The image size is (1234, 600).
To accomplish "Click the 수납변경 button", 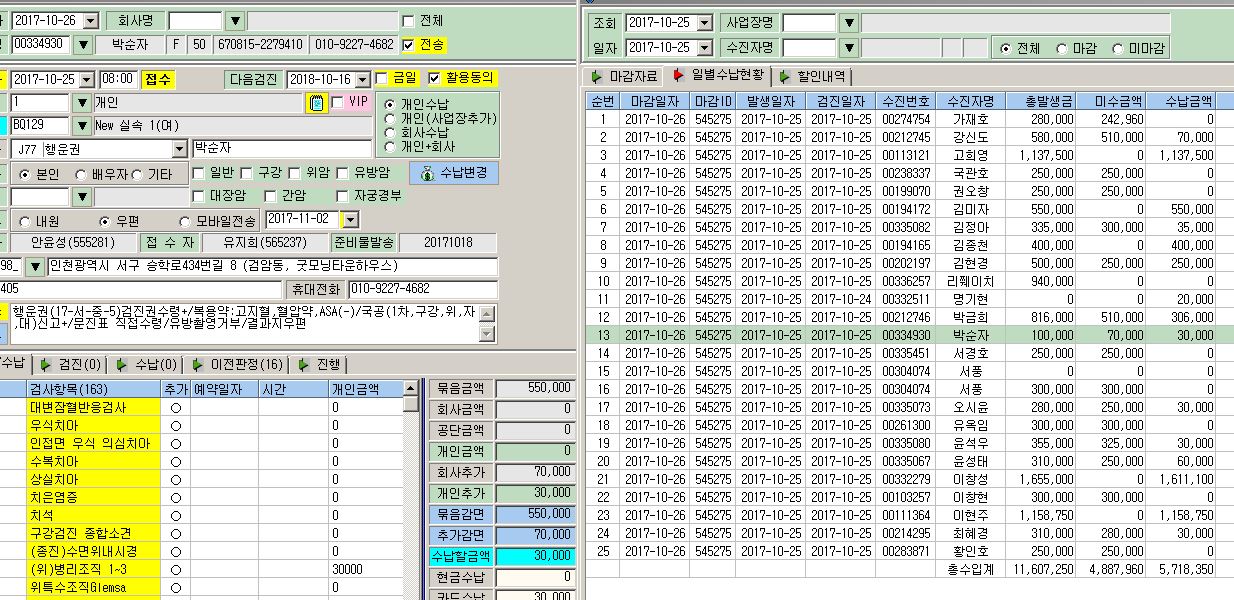I will [x=456, y=174].
